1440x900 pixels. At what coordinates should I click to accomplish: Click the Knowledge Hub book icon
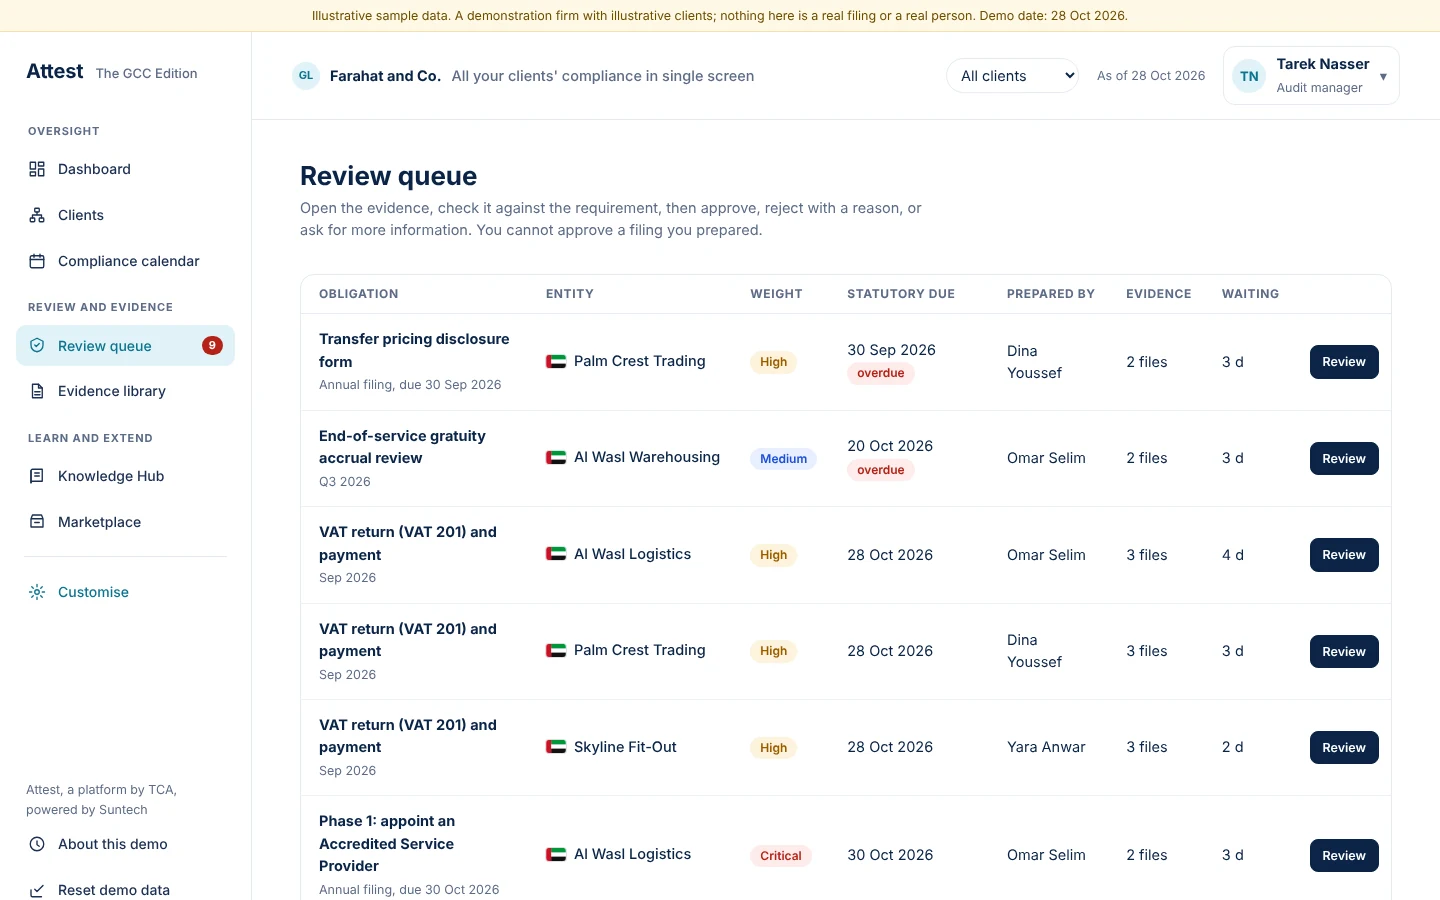tap(37, 476)
